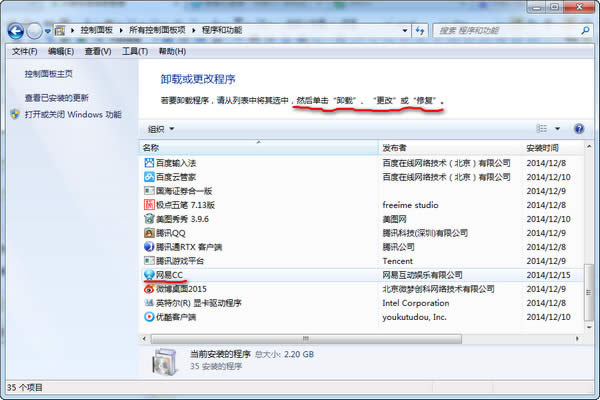This screenshot has height=400, width=600.
Task: Open the 工具(T) menu
Action: 135,51
